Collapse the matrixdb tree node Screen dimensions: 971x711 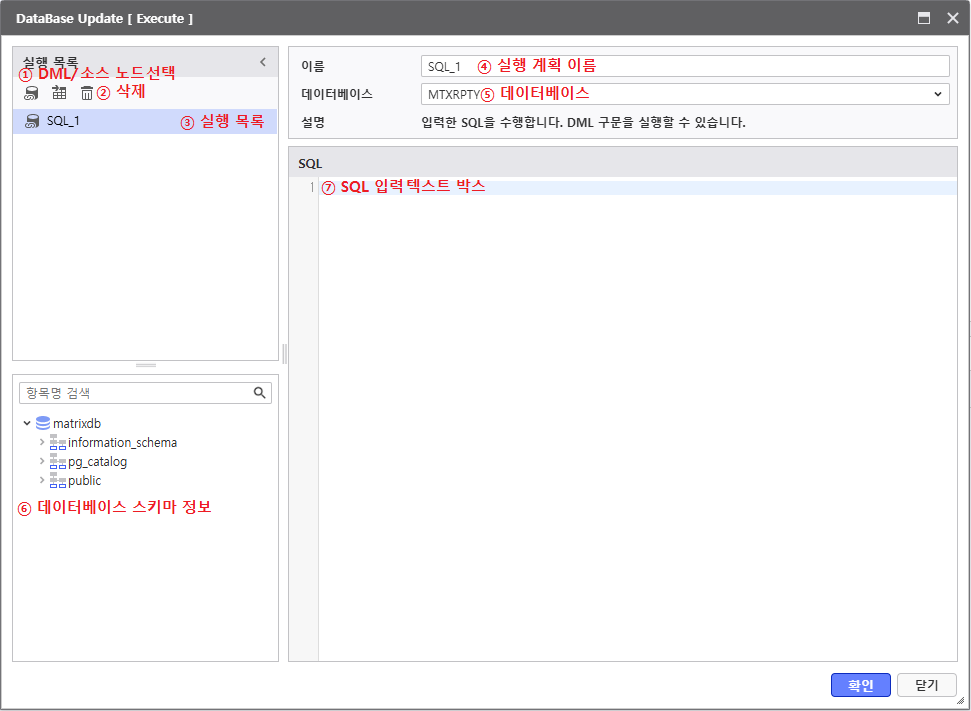27,423
